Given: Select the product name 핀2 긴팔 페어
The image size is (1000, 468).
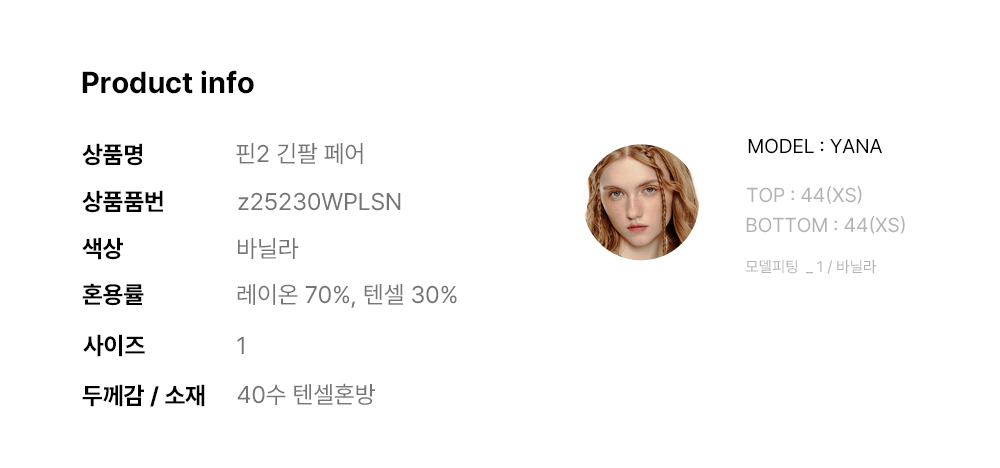Looking at the screenshot, I should pos(300,154).
